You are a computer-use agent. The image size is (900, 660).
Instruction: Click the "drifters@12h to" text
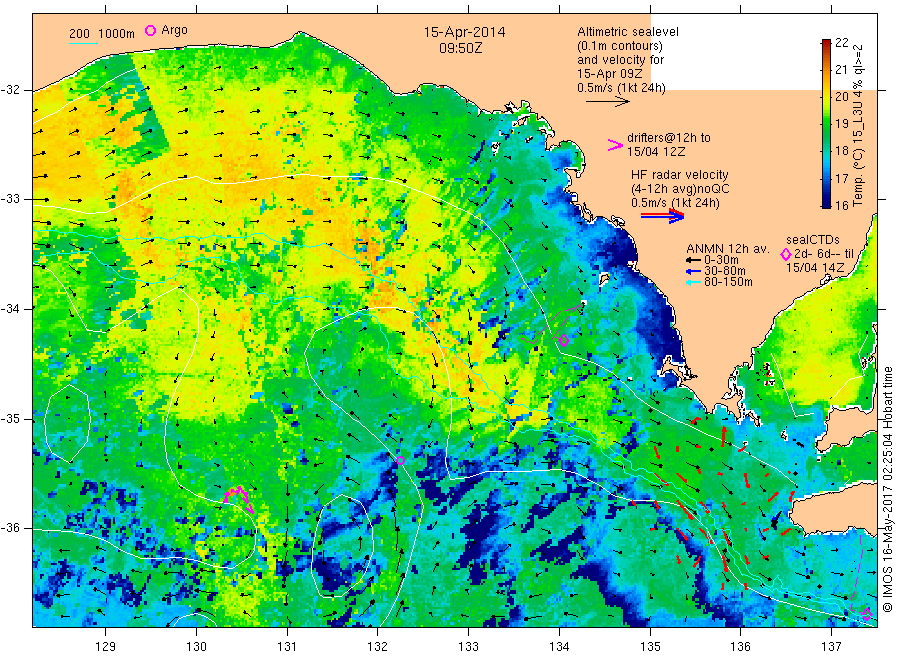[669, 138]
